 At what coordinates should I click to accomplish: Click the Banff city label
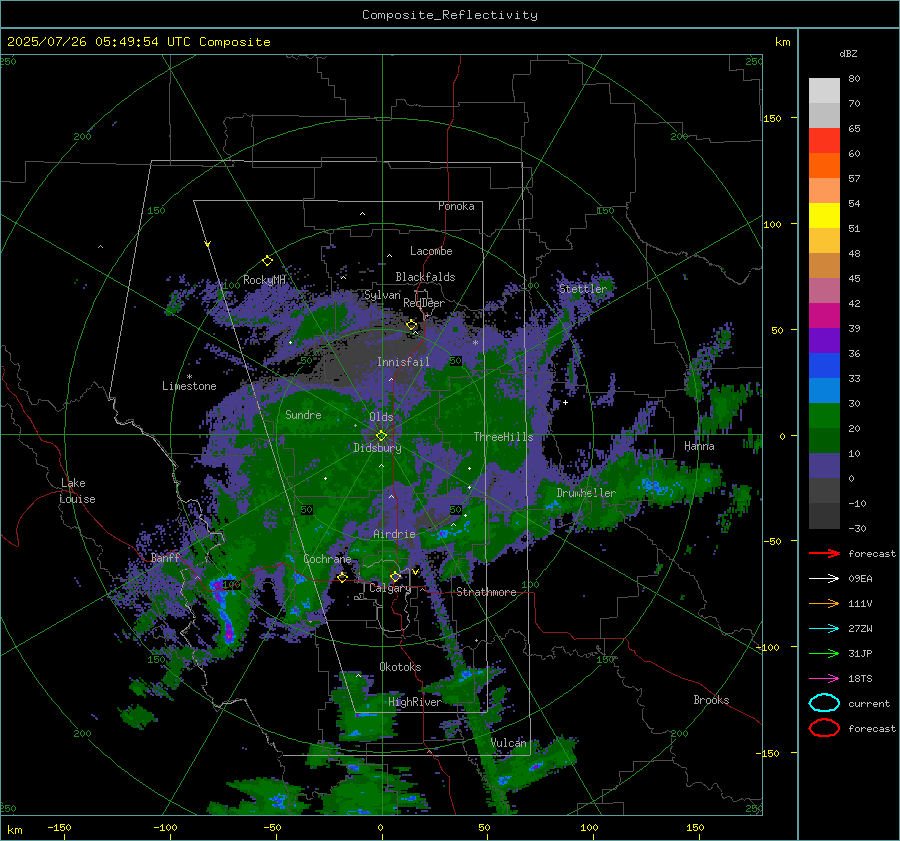pos(165,557)
